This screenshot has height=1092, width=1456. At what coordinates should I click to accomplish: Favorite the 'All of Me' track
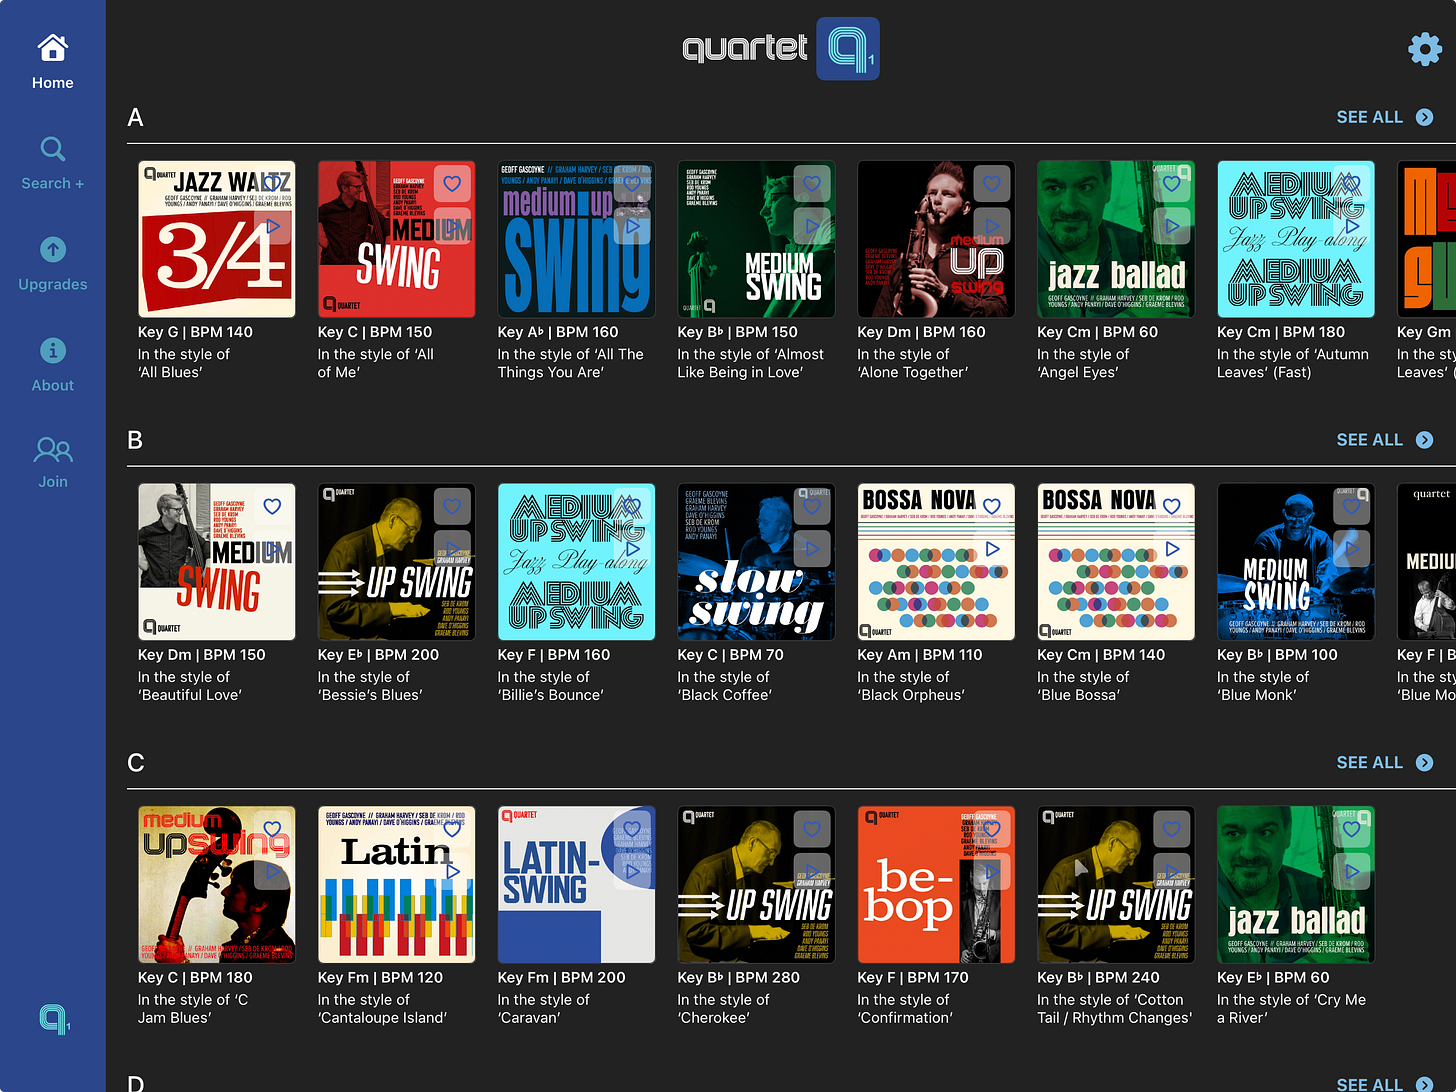(x=452, y=184)
